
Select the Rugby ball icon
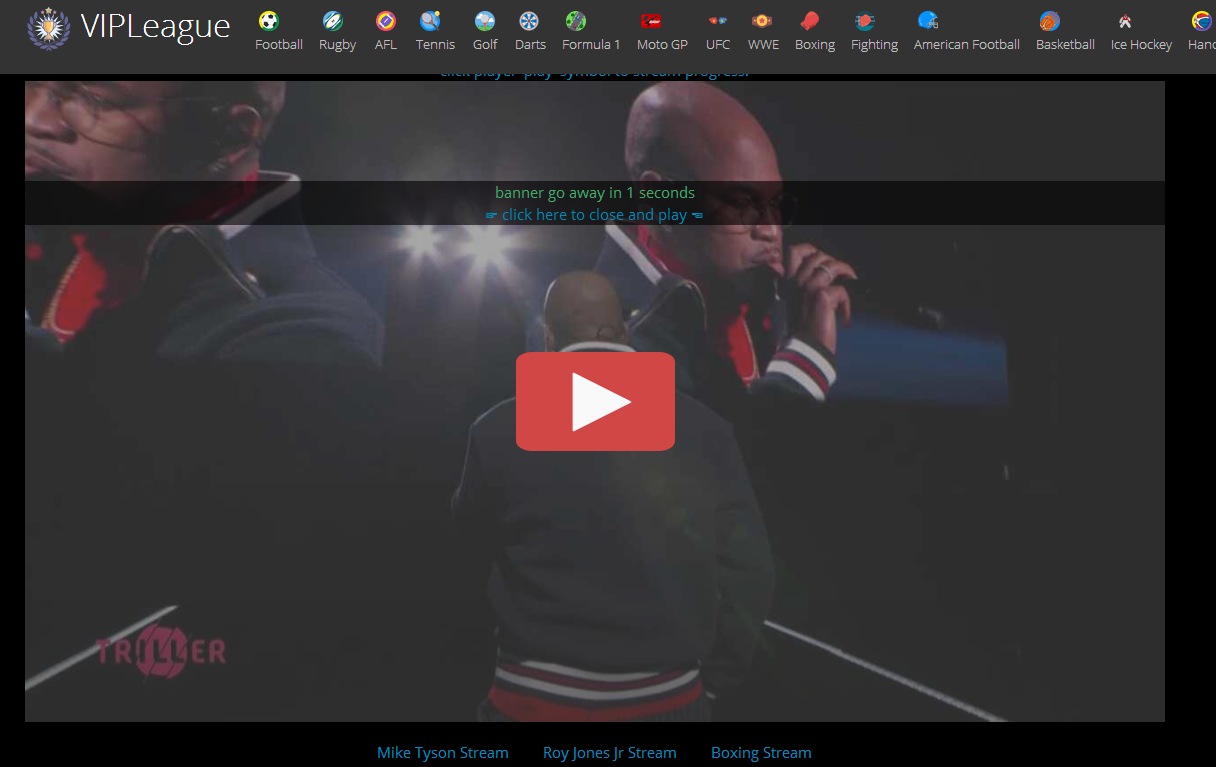[x=333, y=21]
